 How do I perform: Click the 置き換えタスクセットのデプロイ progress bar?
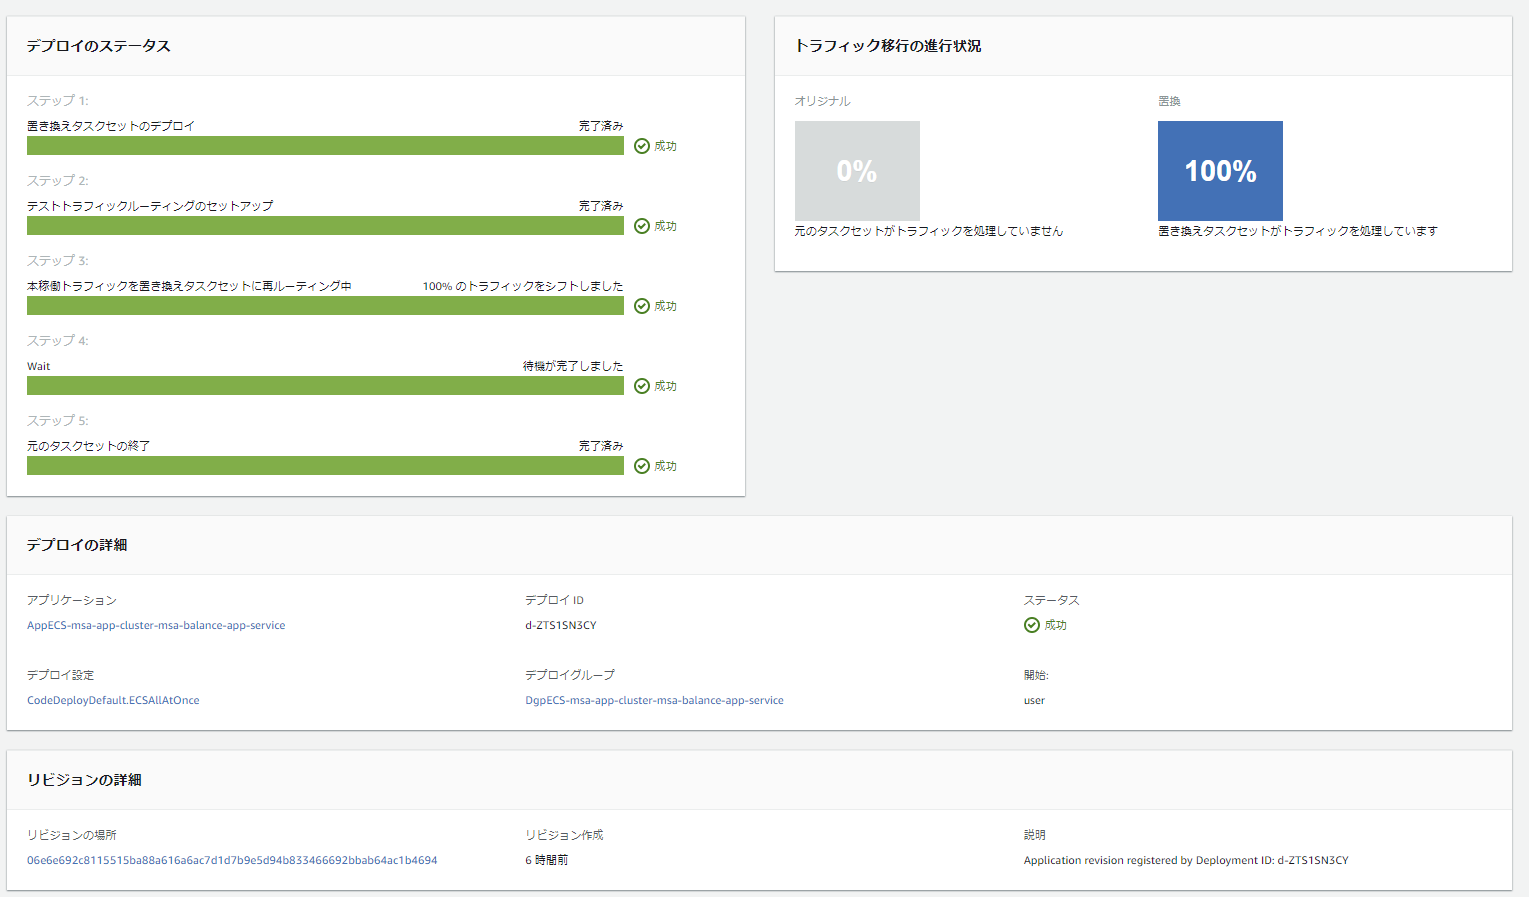[325, 146]
